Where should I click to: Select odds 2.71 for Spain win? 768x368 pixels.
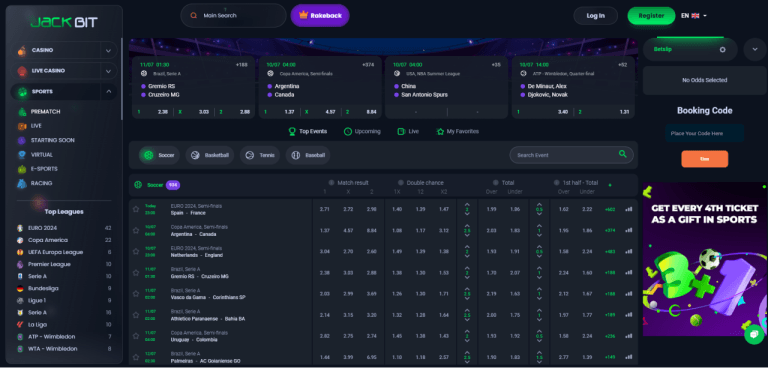(324, 209)
